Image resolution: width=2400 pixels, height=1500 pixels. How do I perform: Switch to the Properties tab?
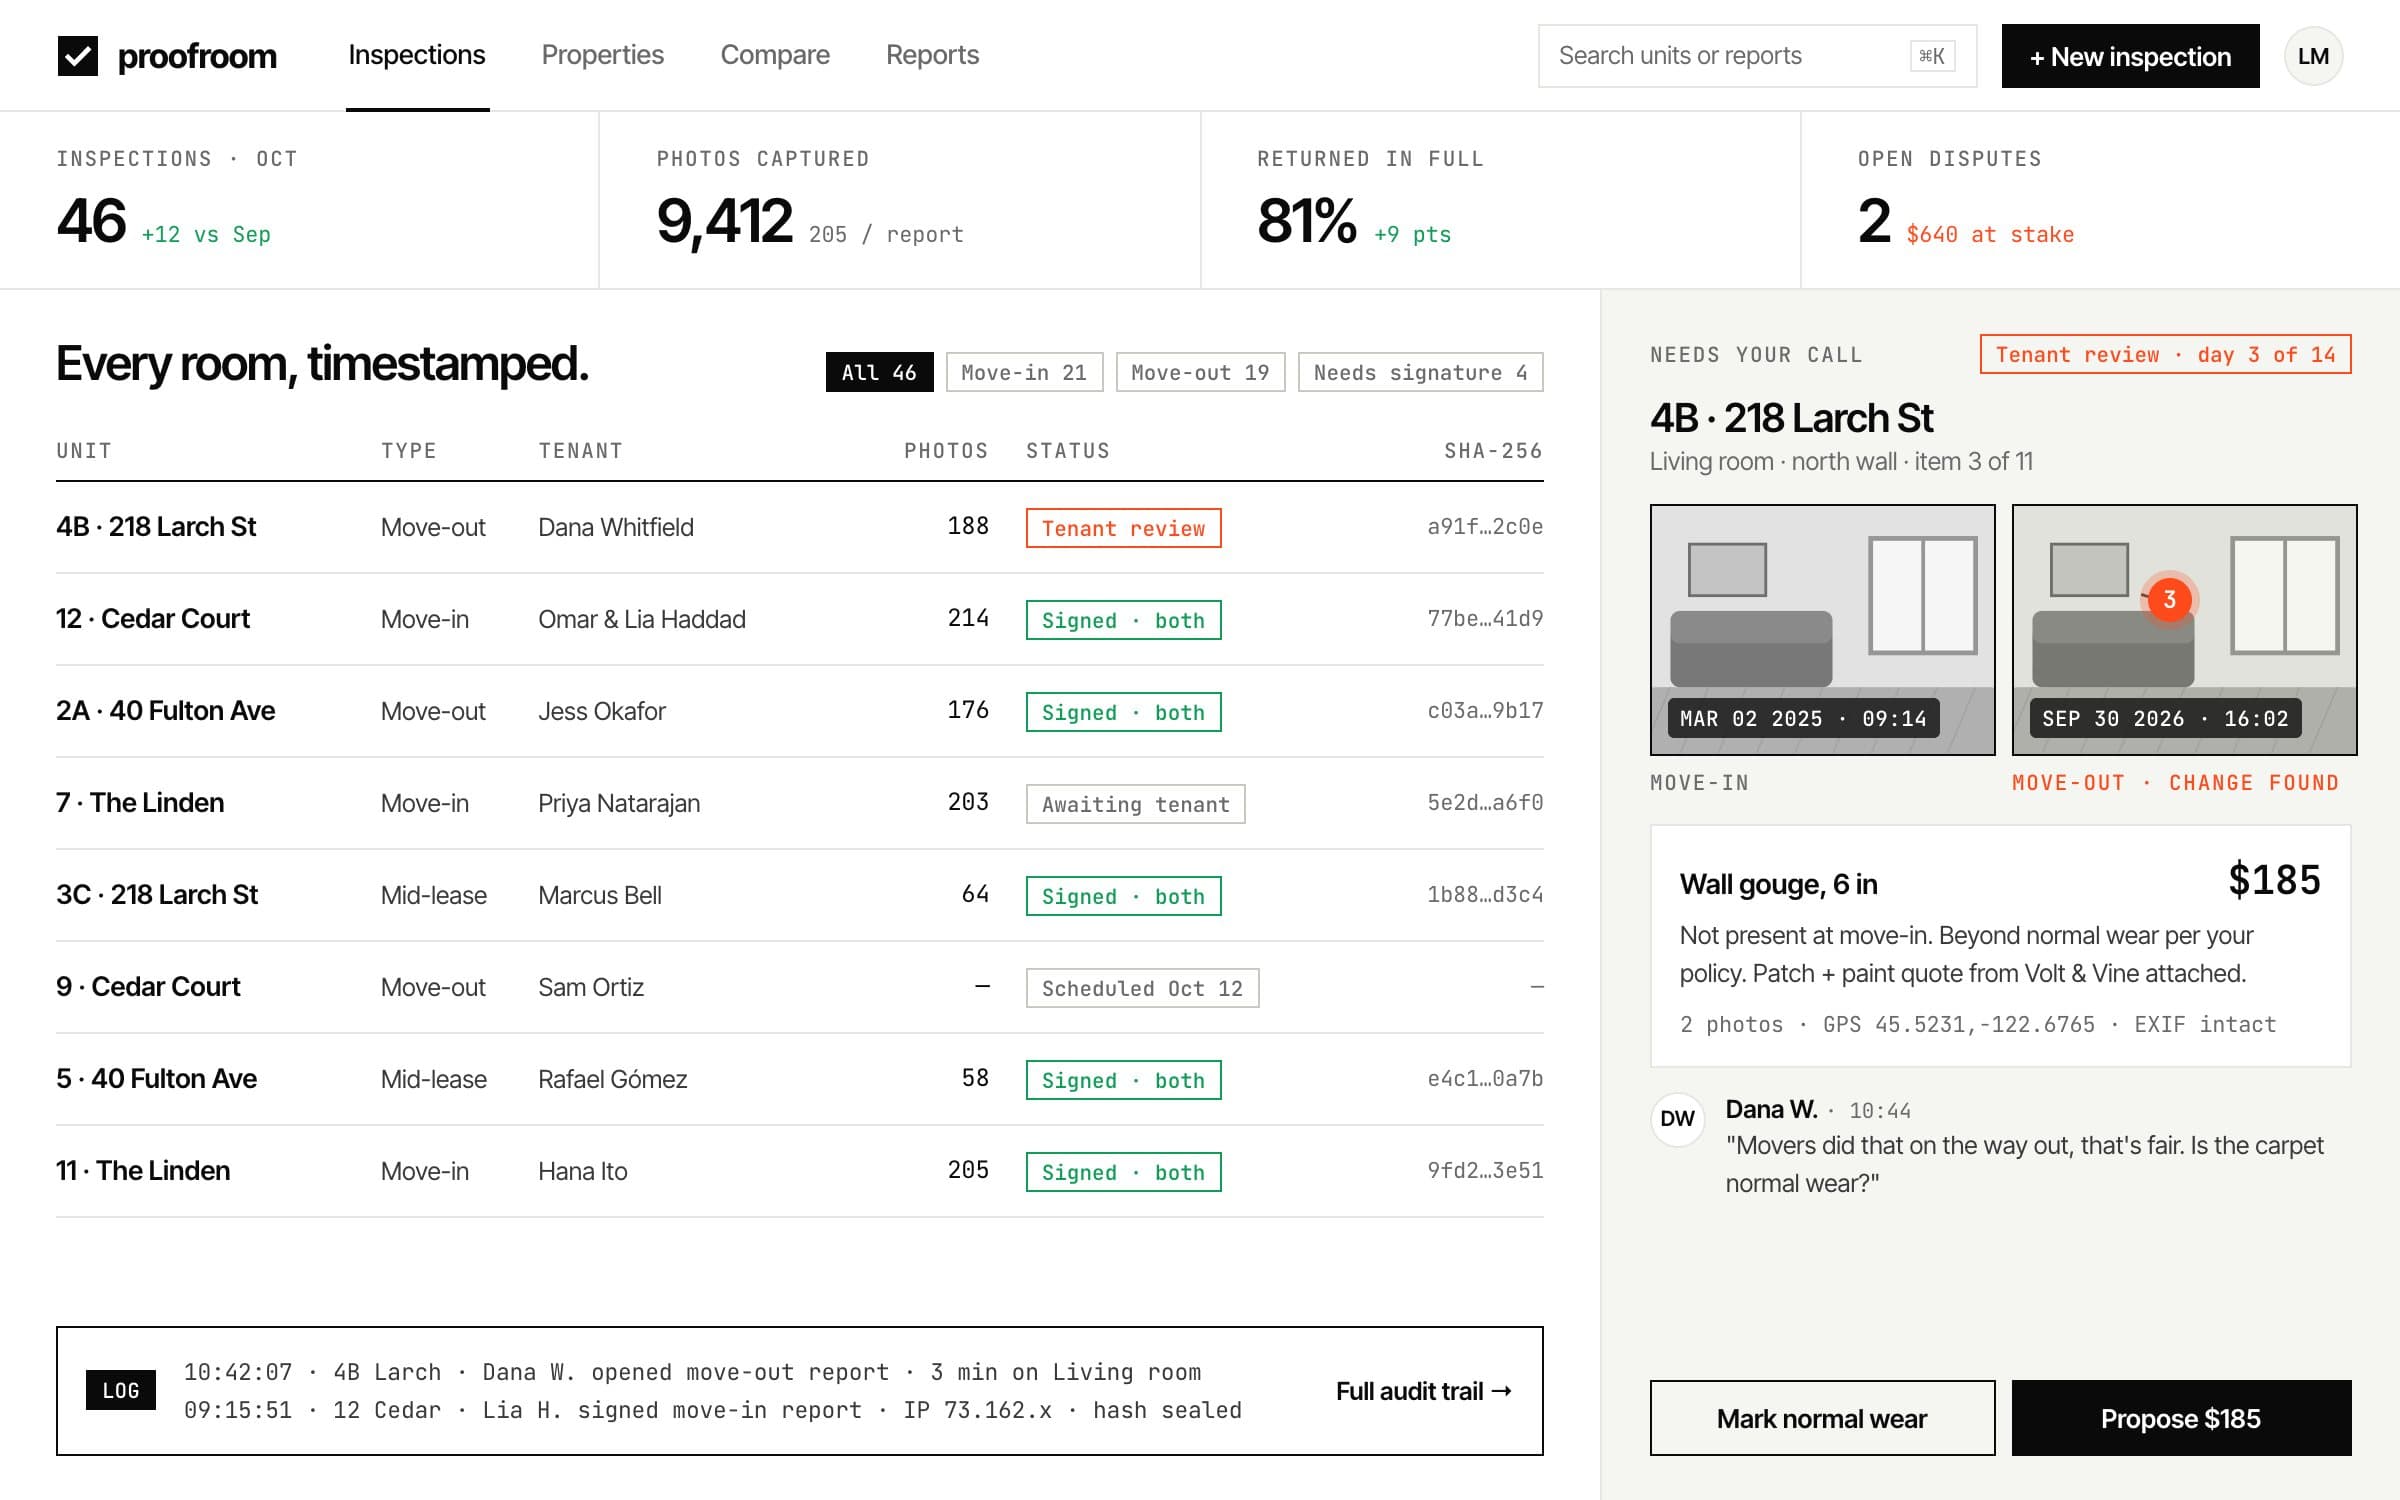point(603,55)
